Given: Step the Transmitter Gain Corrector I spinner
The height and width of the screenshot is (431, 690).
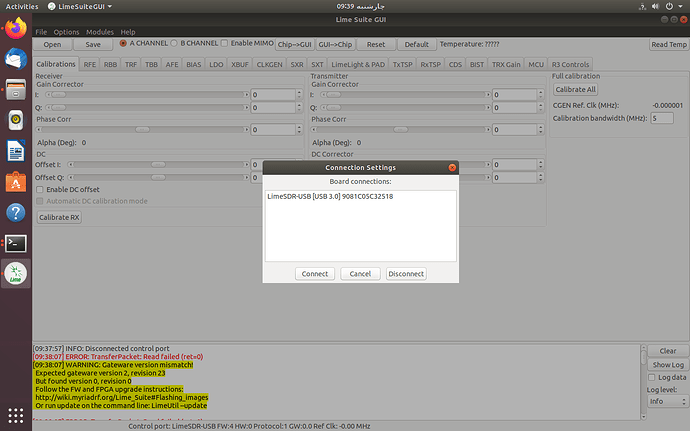Looking at the screenshot, I should pyautogui.click(x=540, y=95).
